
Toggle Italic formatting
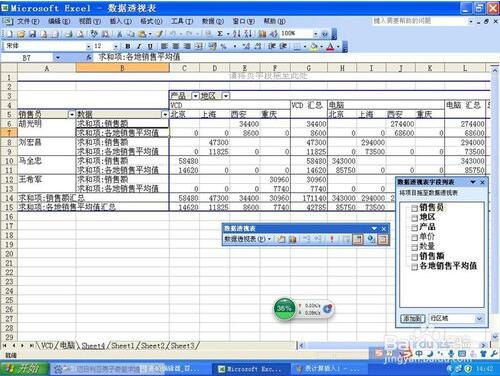coord(139,46)
